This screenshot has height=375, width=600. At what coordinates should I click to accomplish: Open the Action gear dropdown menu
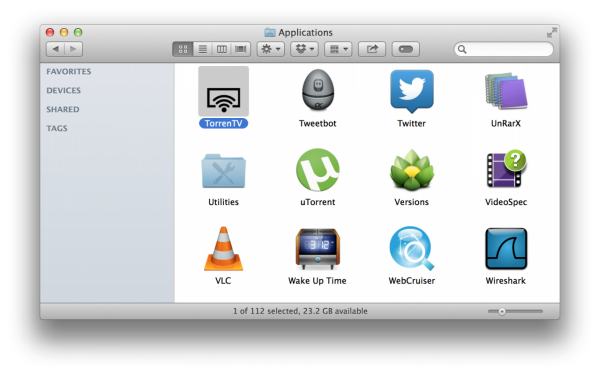271,49
